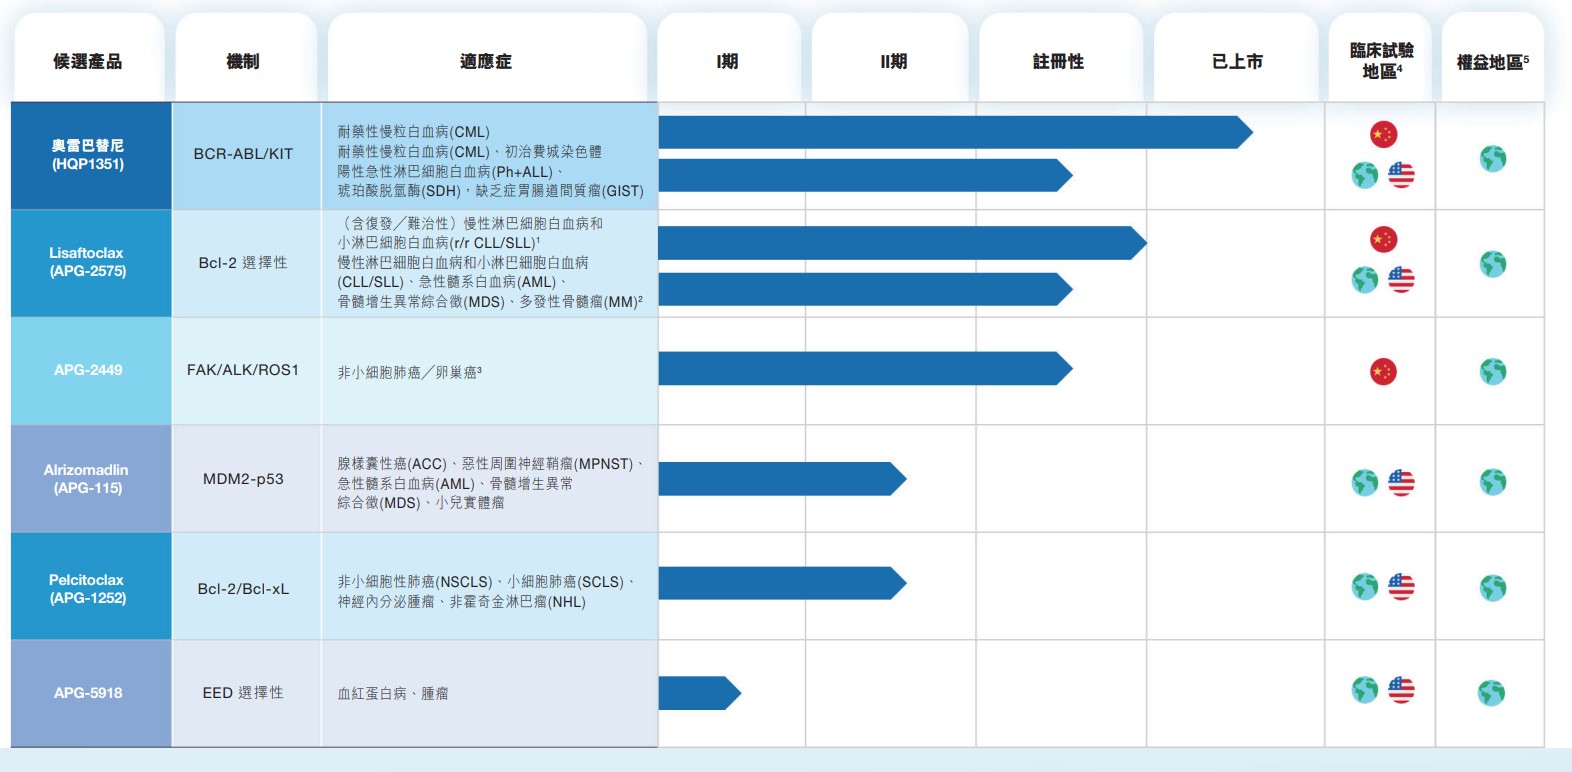Click 奥雷巴替尼 second bar ending in 註冊性
This screenshot has width=1572, height=772.
pyautogui.click(x=865, y=175)
